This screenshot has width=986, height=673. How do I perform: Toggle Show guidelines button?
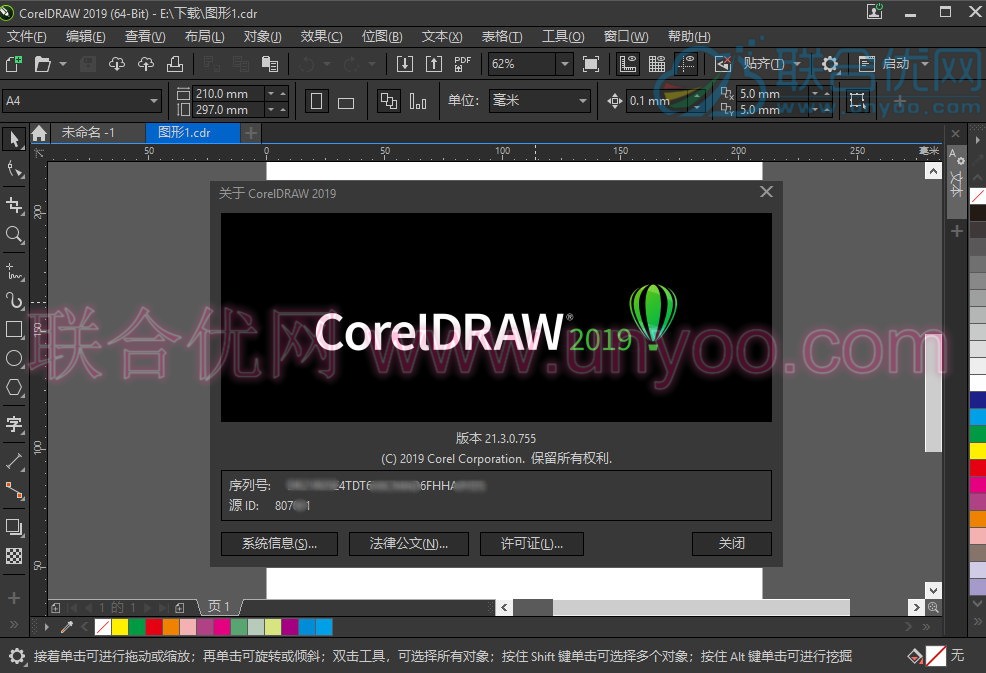tap(685, 64)
